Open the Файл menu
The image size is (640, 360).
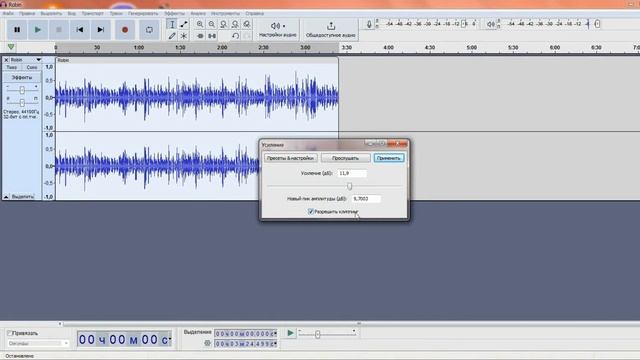coord(8,13)
